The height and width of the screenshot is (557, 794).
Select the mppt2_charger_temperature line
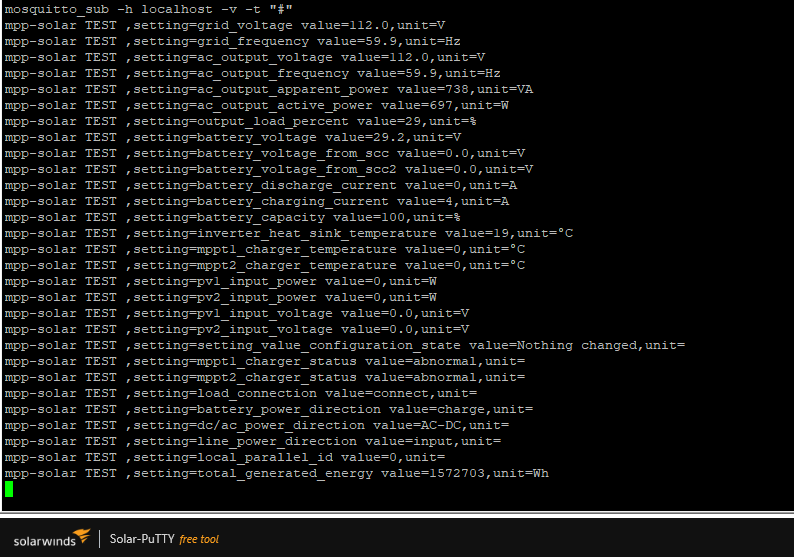point(265,265)
